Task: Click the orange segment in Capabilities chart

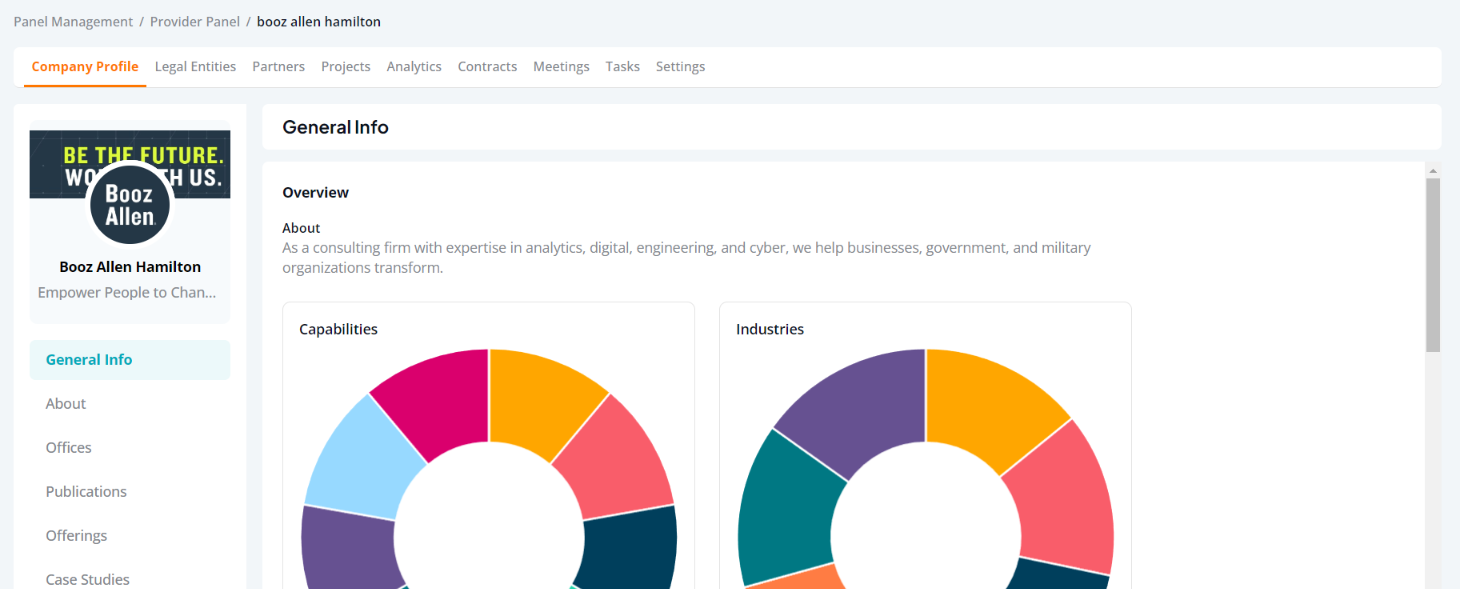Action: click(x=541, y=403)
